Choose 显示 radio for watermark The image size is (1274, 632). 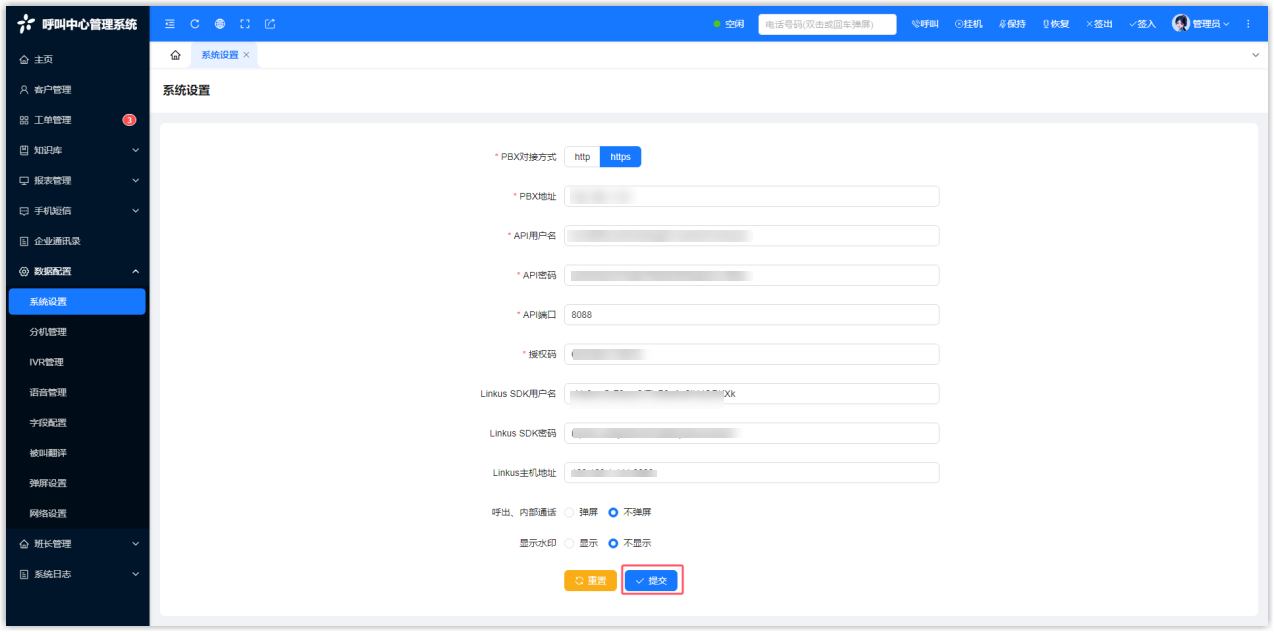tap(570, 543)
